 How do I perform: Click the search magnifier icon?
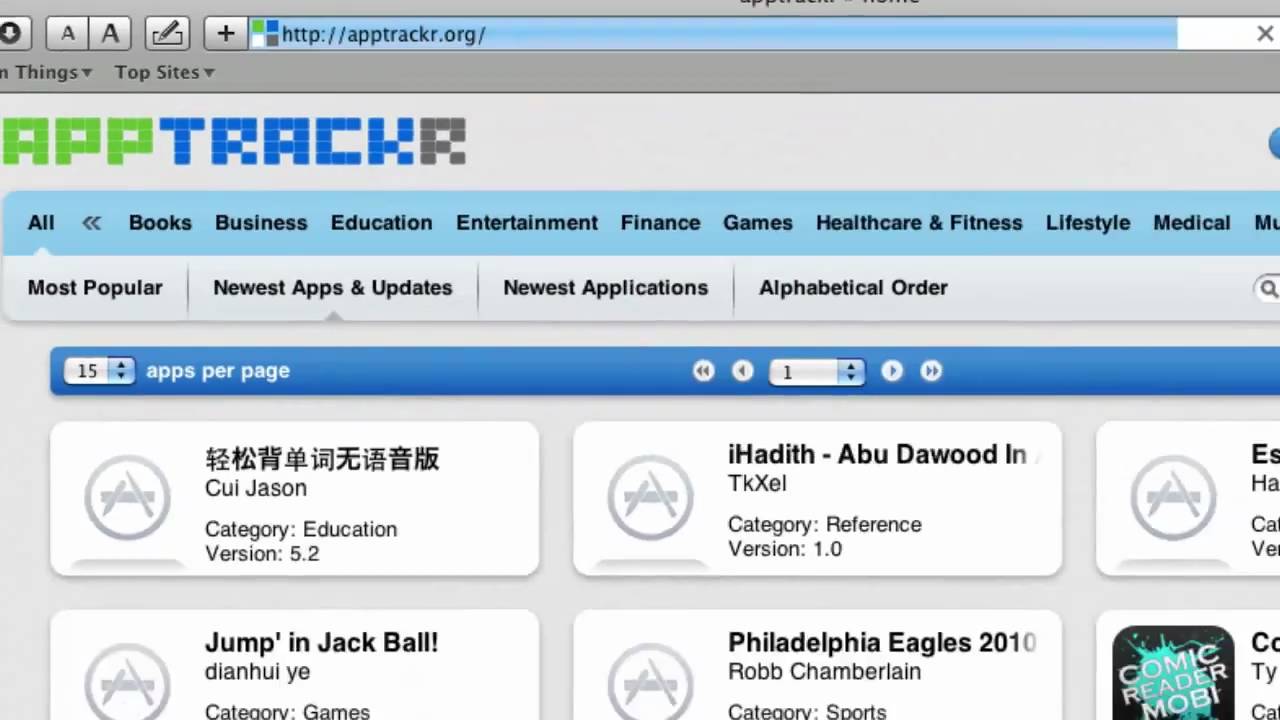[1269, 288]
